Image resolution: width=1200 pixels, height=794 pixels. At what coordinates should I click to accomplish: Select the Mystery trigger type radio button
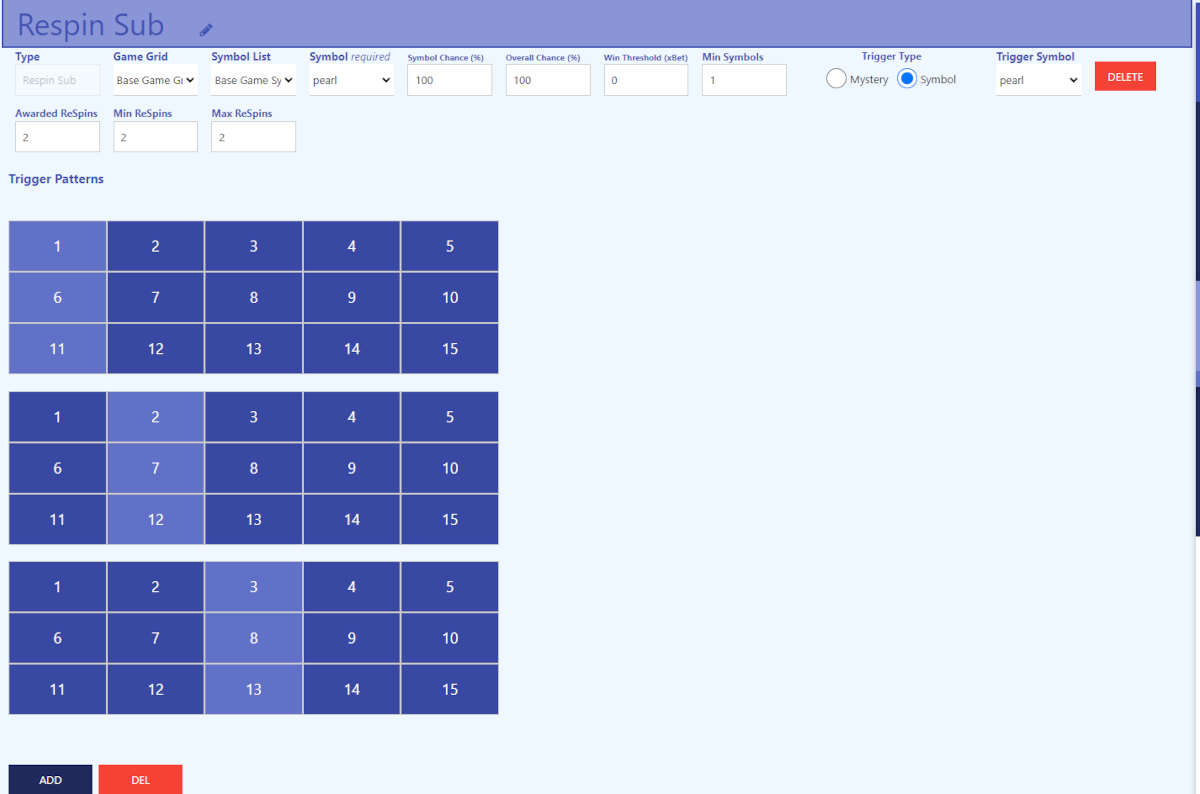pos(836,79)
